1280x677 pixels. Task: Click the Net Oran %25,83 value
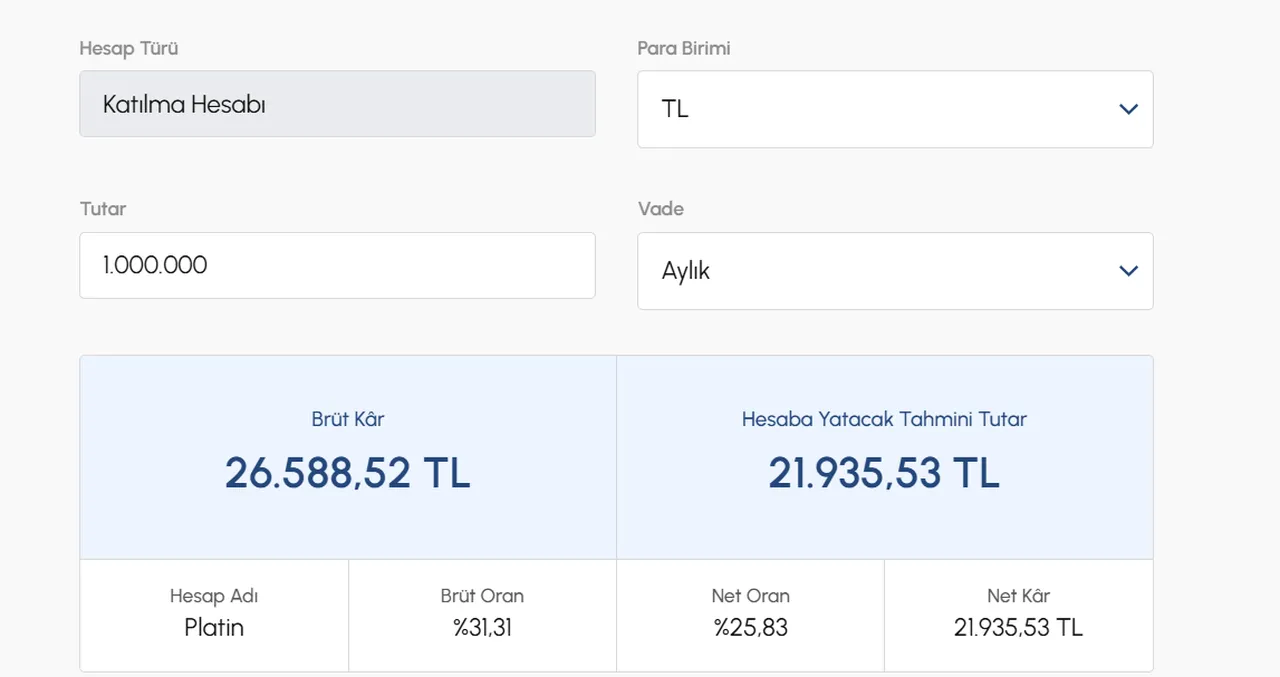(750, 628)
